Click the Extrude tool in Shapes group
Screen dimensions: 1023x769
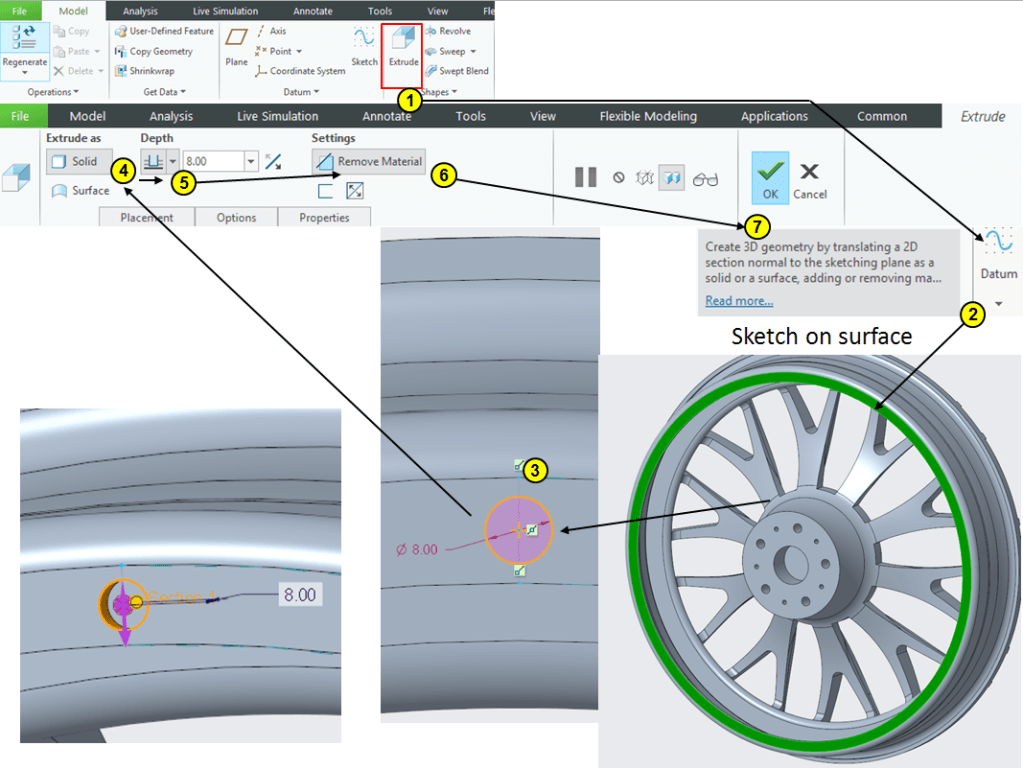tap(403, 48)
